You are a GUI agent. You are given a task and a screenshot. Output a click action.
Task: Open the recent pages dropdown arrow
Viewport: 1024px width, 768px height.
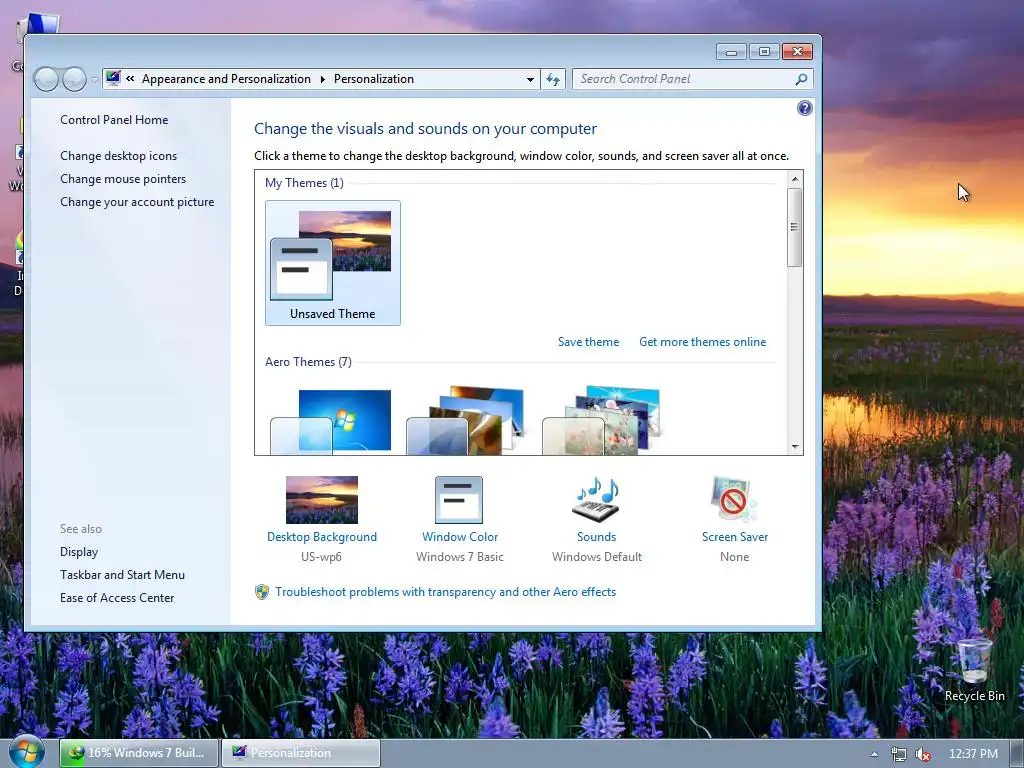coord(95,79)
